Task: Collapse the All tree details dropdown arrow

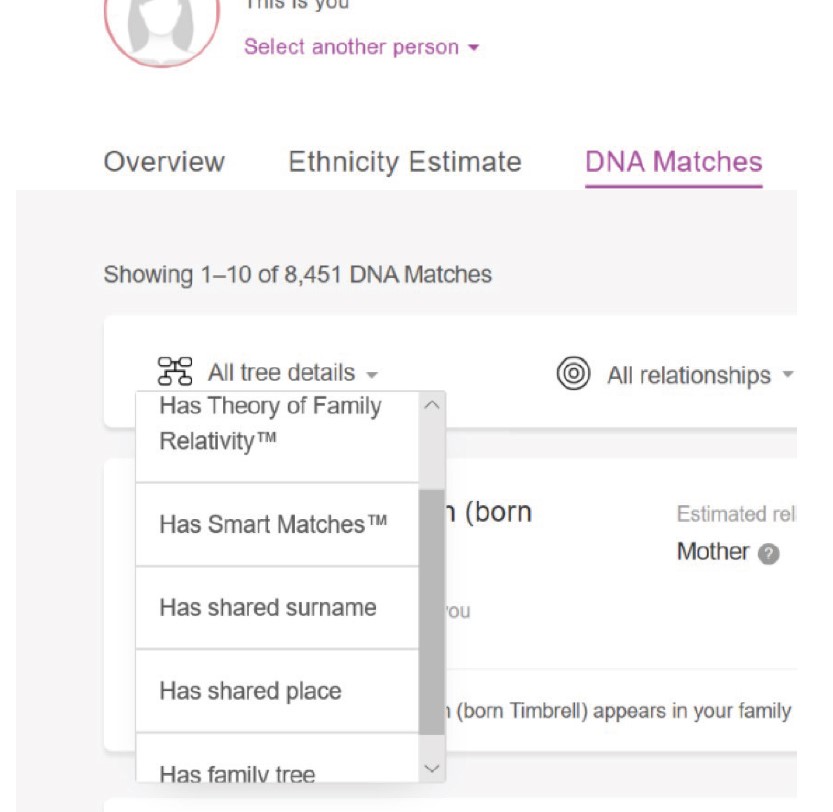Action: pos(372,375)
